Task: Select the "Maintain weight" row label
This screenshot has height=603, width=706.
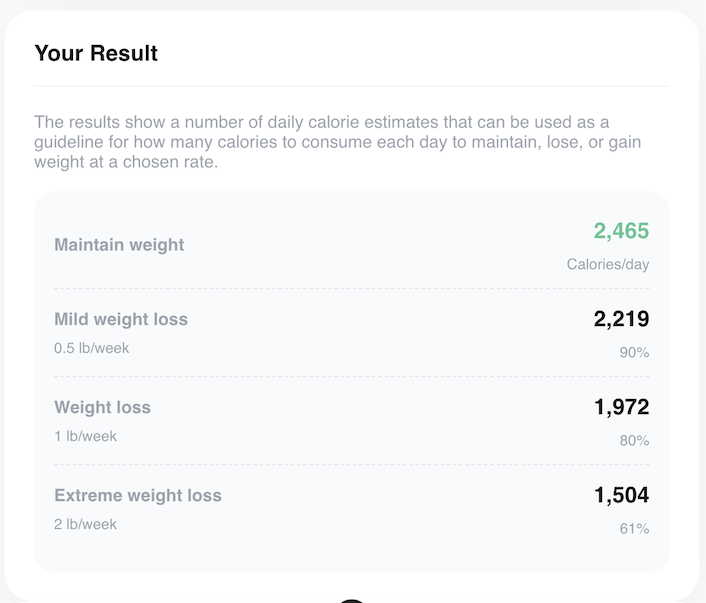Action: coord(119,245)
